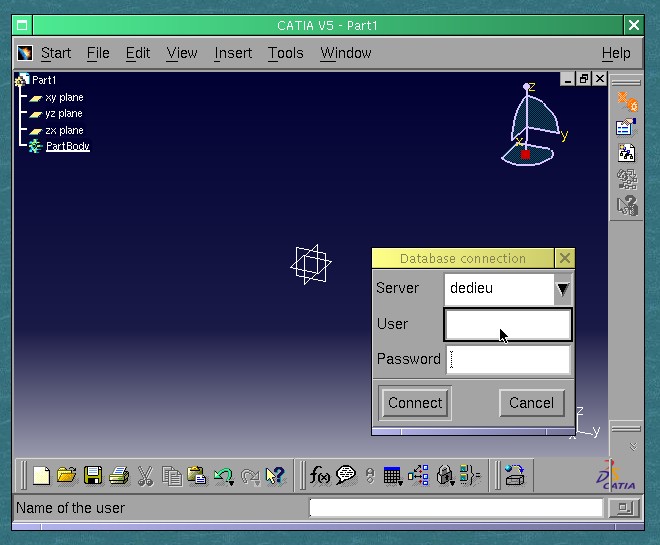Restore the inner Part1 document window
The width and height of the screenshot is (660, 545).
[583, 79]
